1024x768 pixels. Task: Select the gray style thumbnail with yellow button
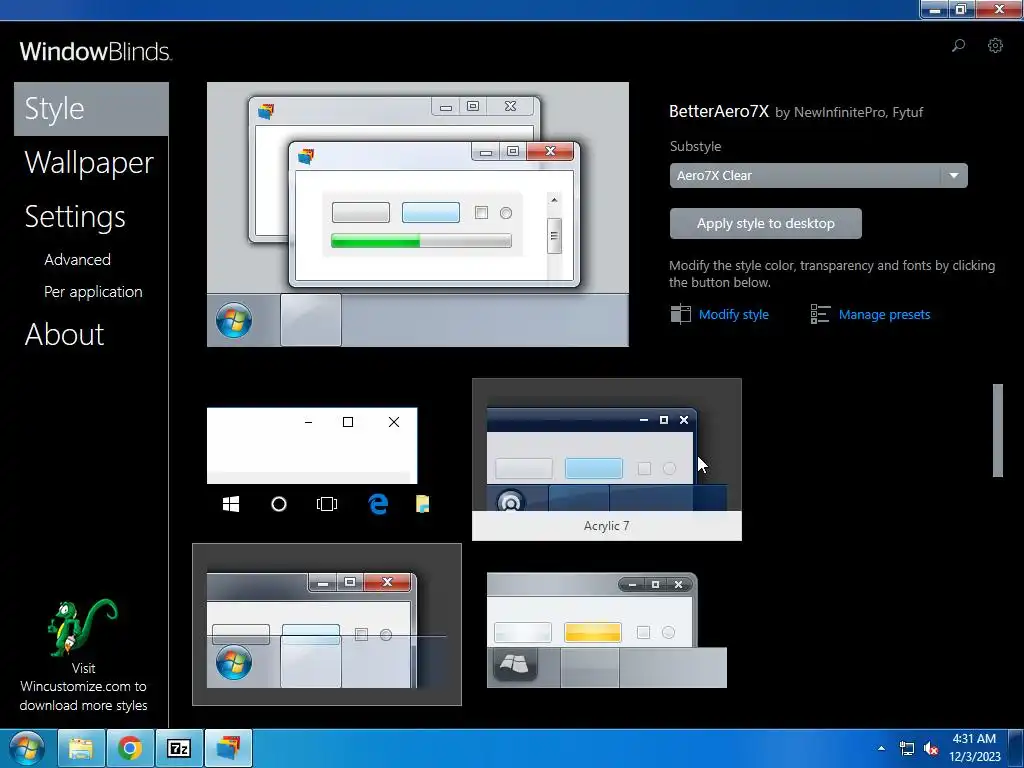[607, 630]
